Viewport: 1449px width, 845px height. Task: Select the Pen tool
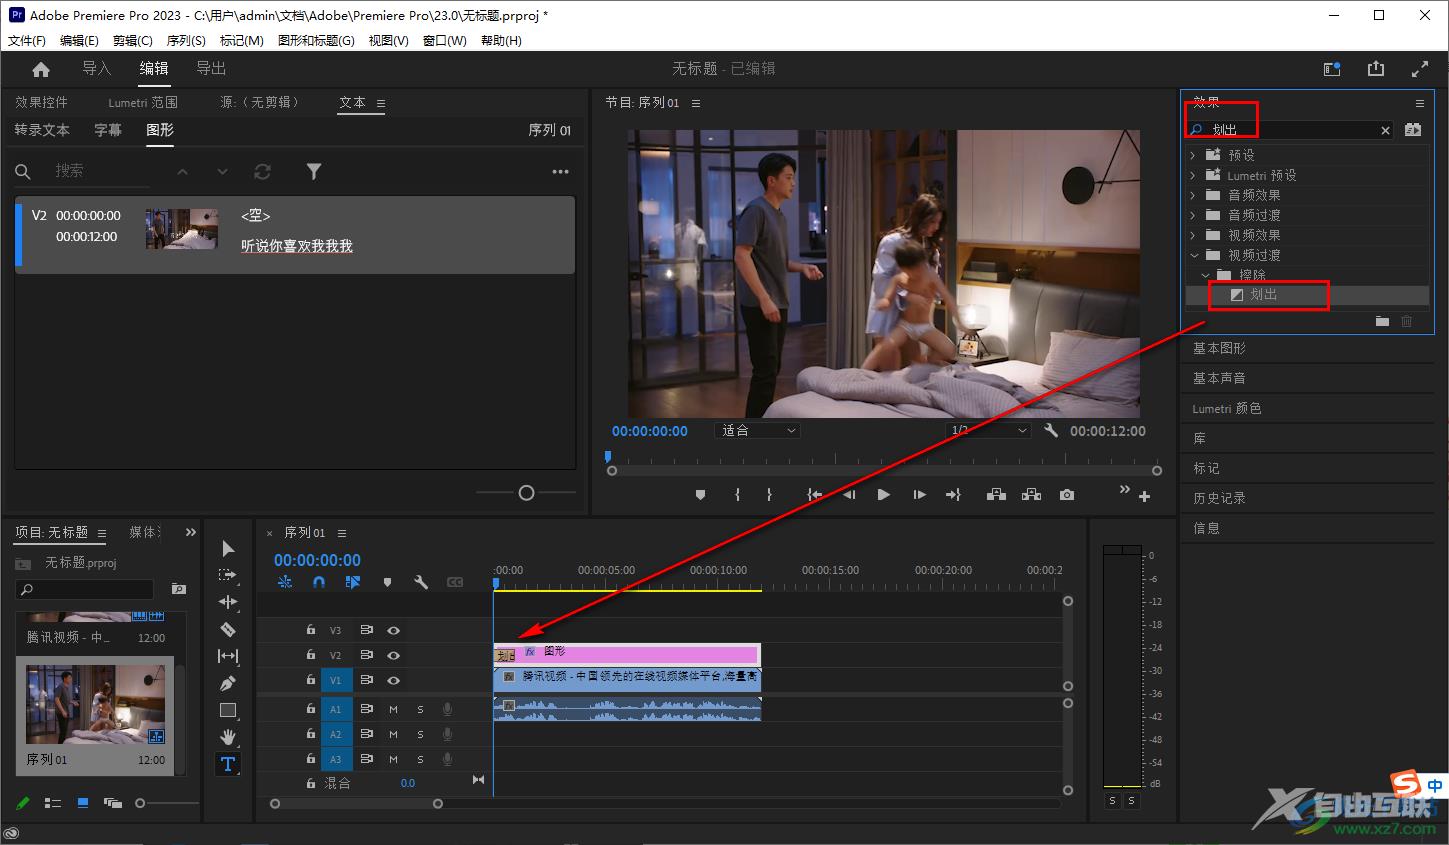pyautogui.click(x=228, y=683)
